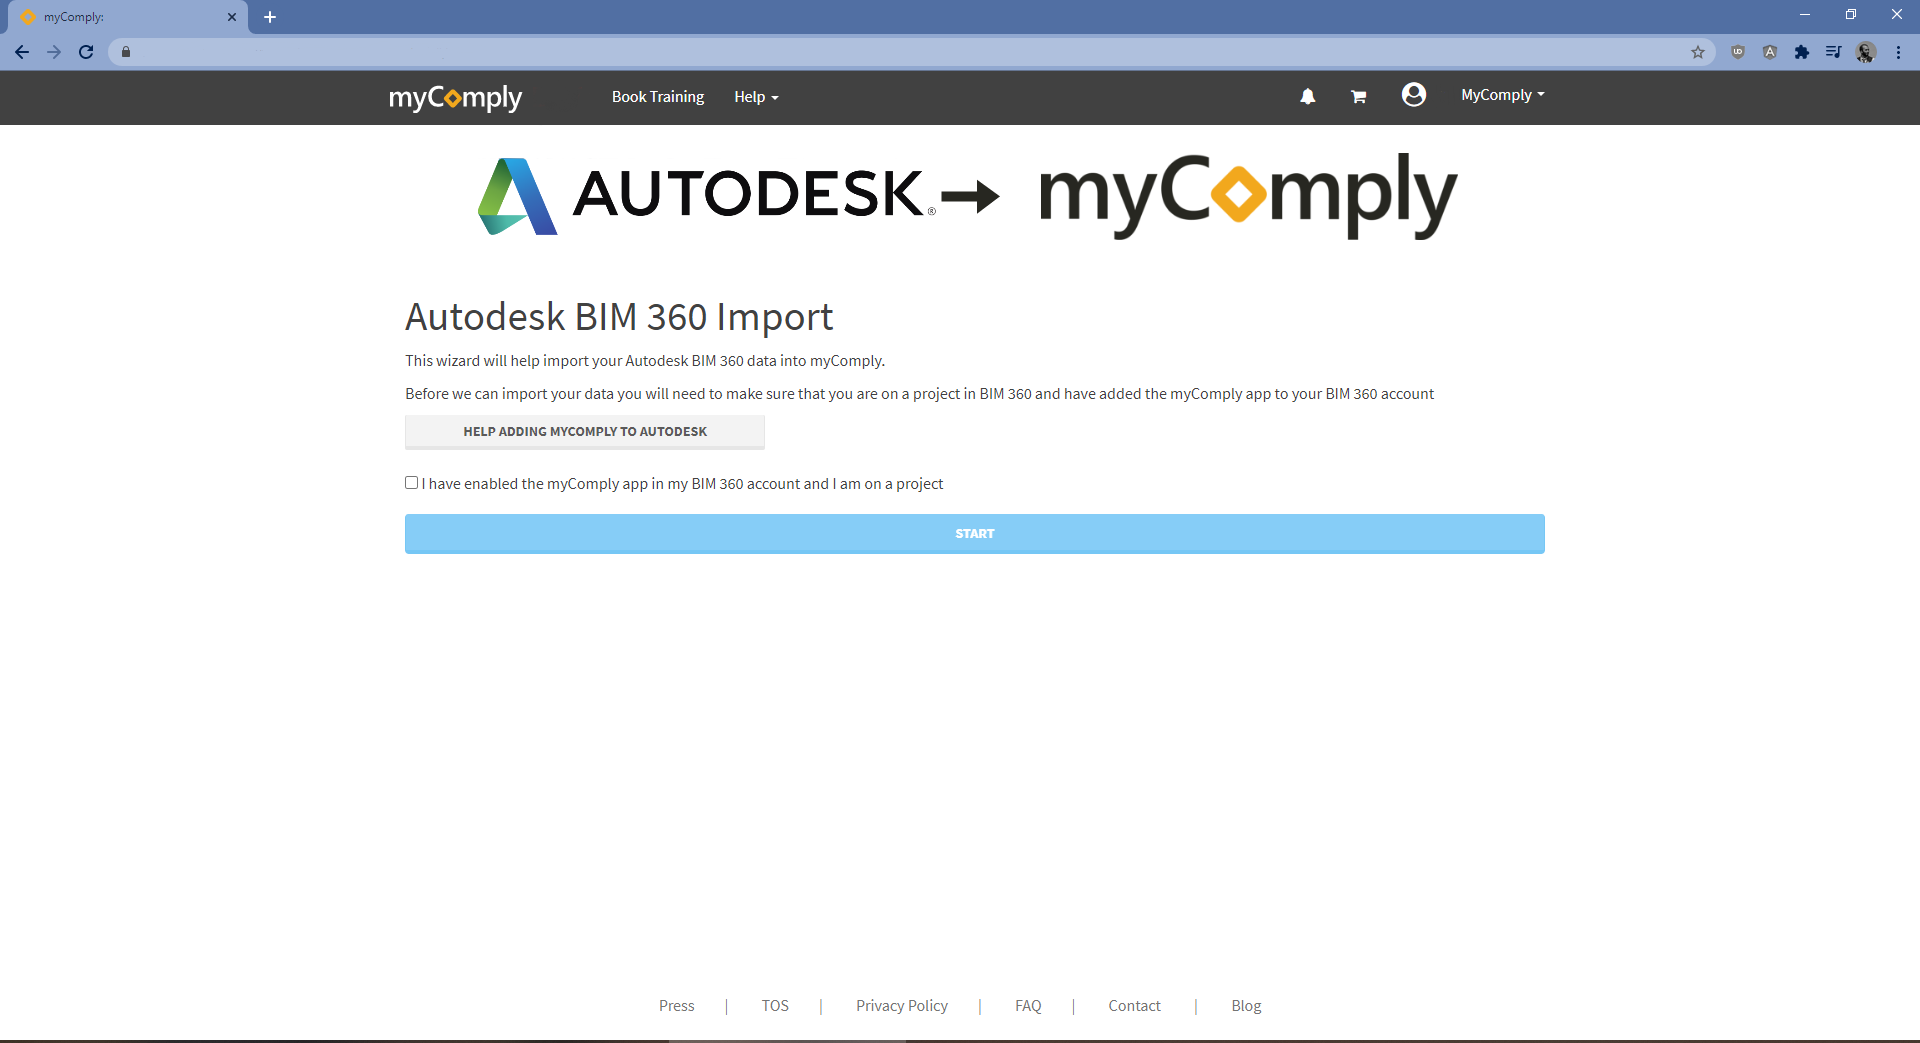Click the large Autodesk logo
1920x1043 pixels.
707,195
